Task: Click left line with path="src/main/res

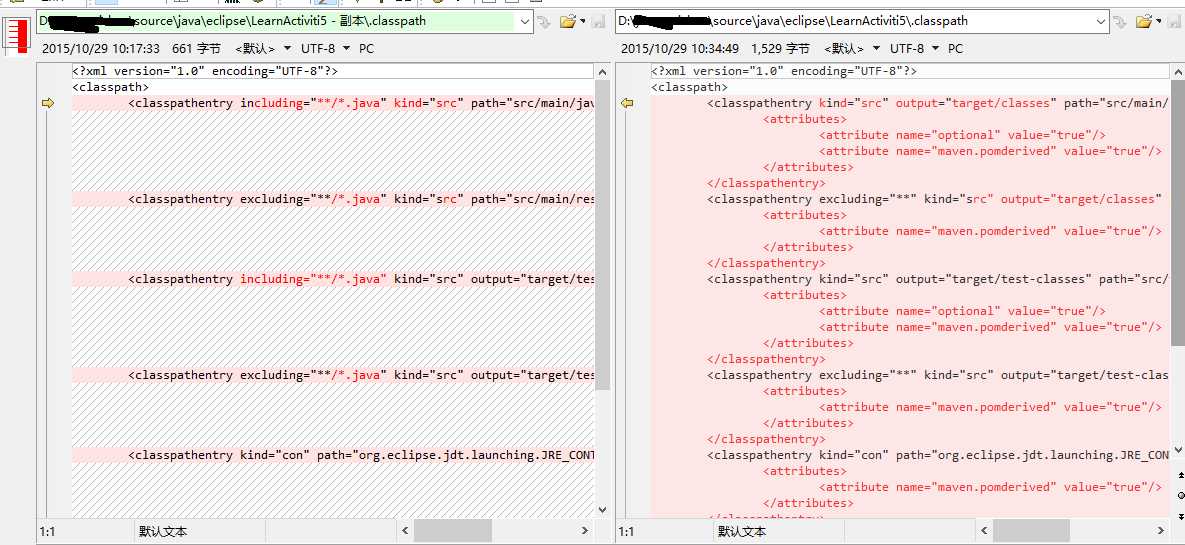Action: tap(333, 199)
